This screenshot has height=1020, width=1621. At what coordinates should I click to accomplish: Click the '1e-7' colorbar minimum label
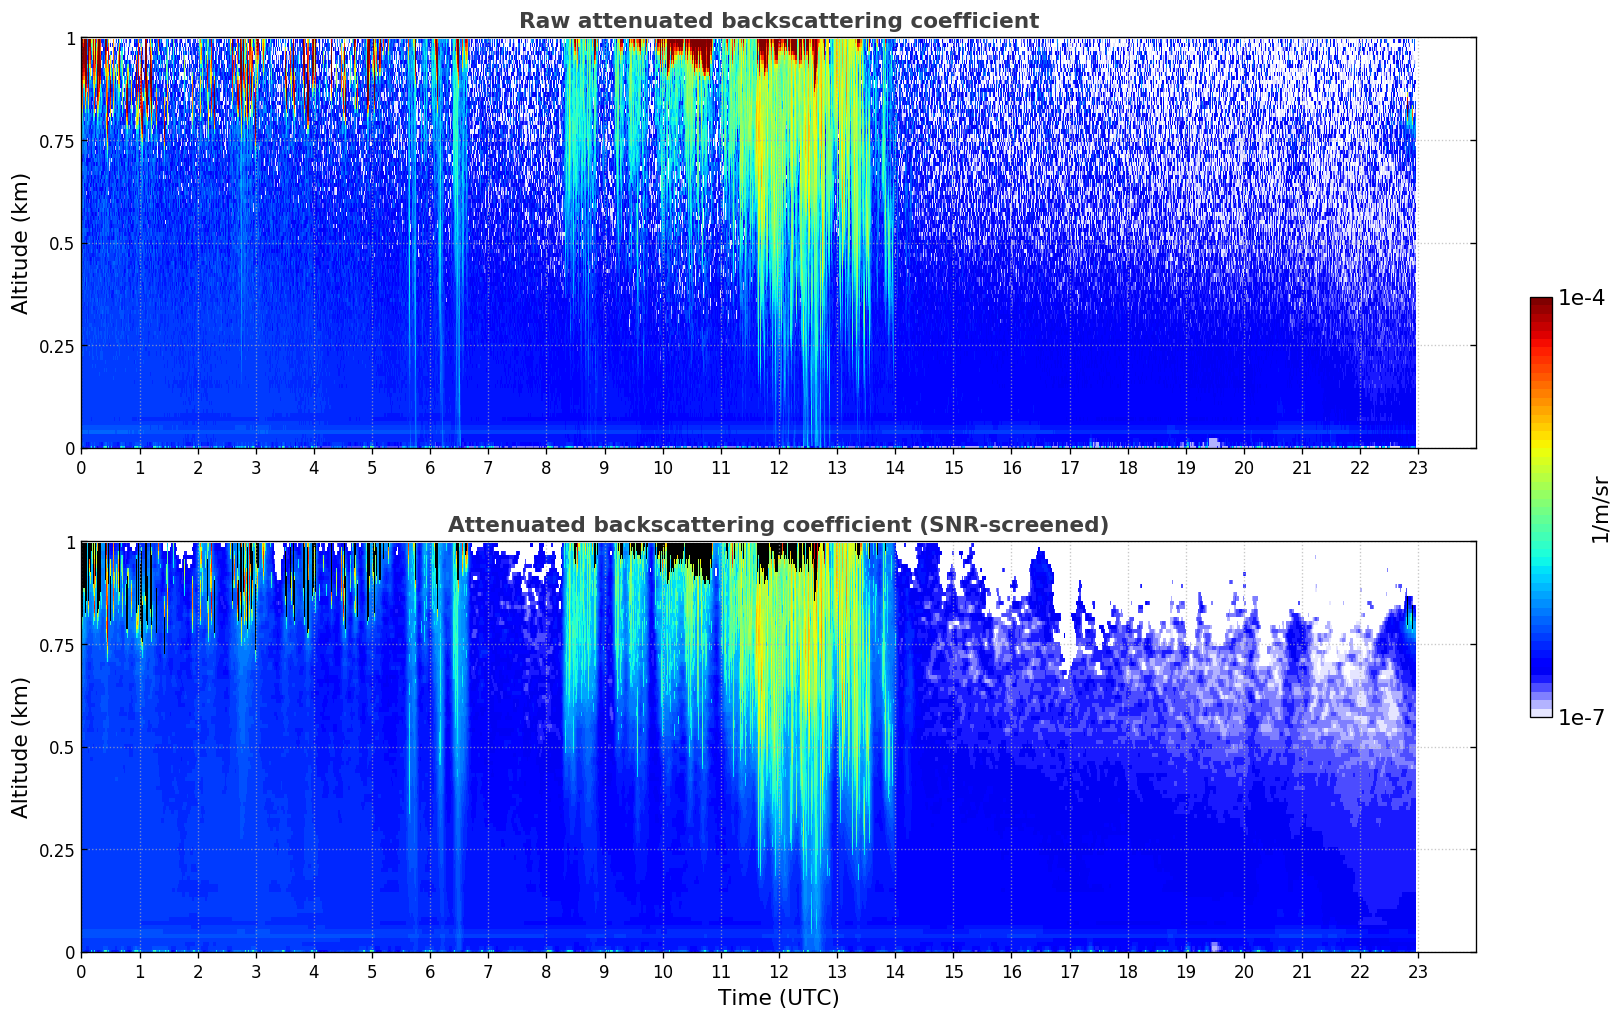tap(1581, 718)
